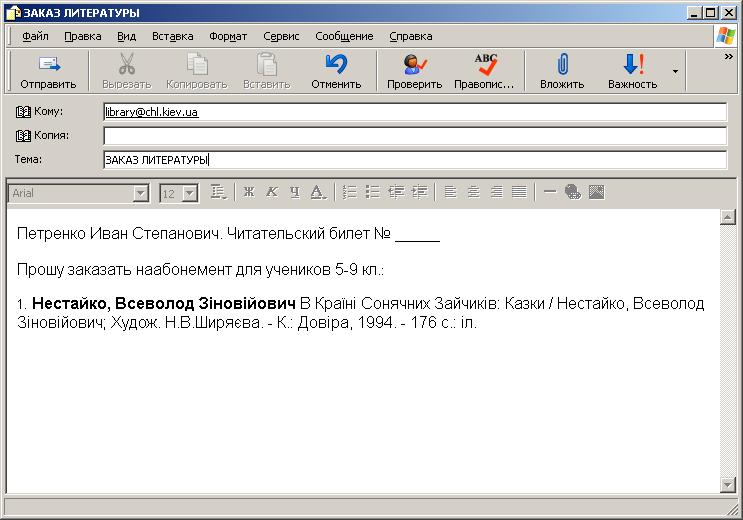
Task: Send the message with Отправить
Action: point(48,71)
